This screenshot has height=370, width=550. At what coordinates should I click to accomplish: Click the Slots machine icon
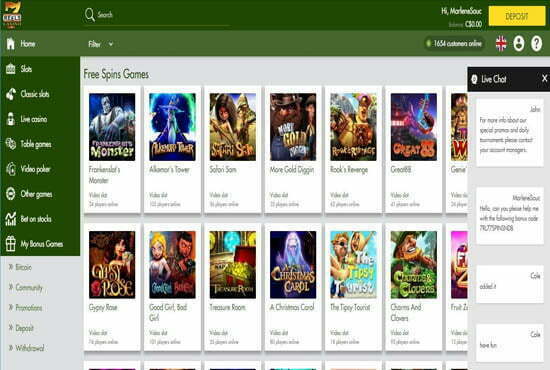[11, 69]
